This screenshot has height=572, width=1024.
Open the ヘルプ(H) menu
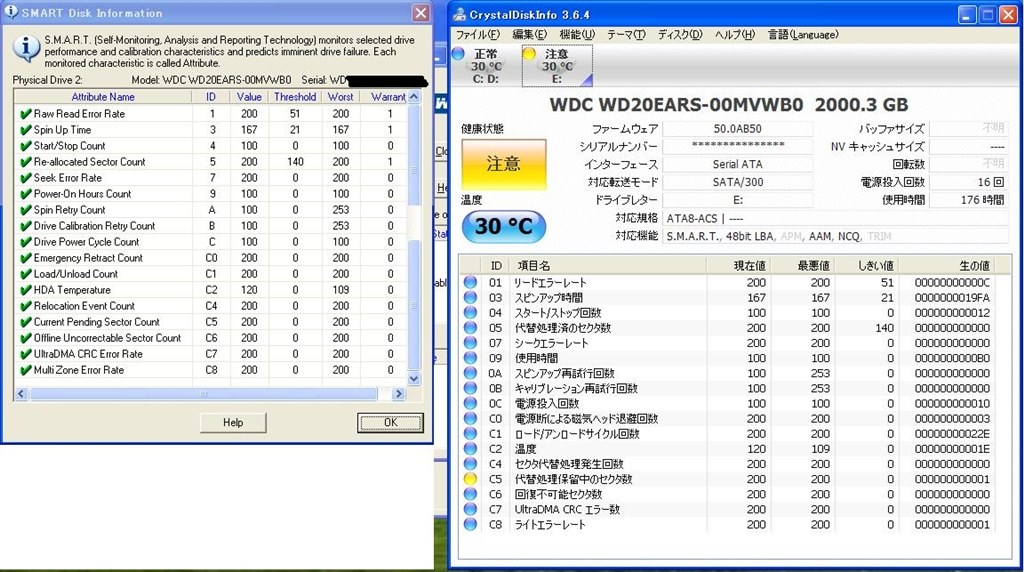coord(735,35)
